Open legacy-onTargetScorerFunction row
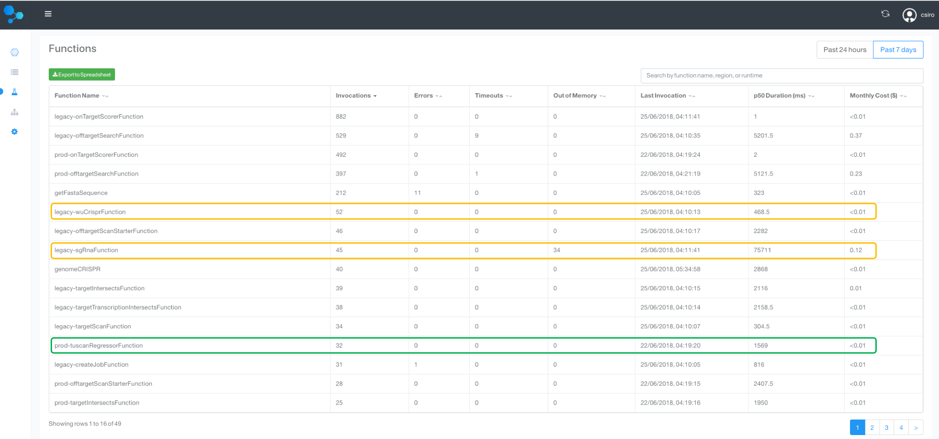The width and height of the screenshot is (939, 439). (486, 116)
